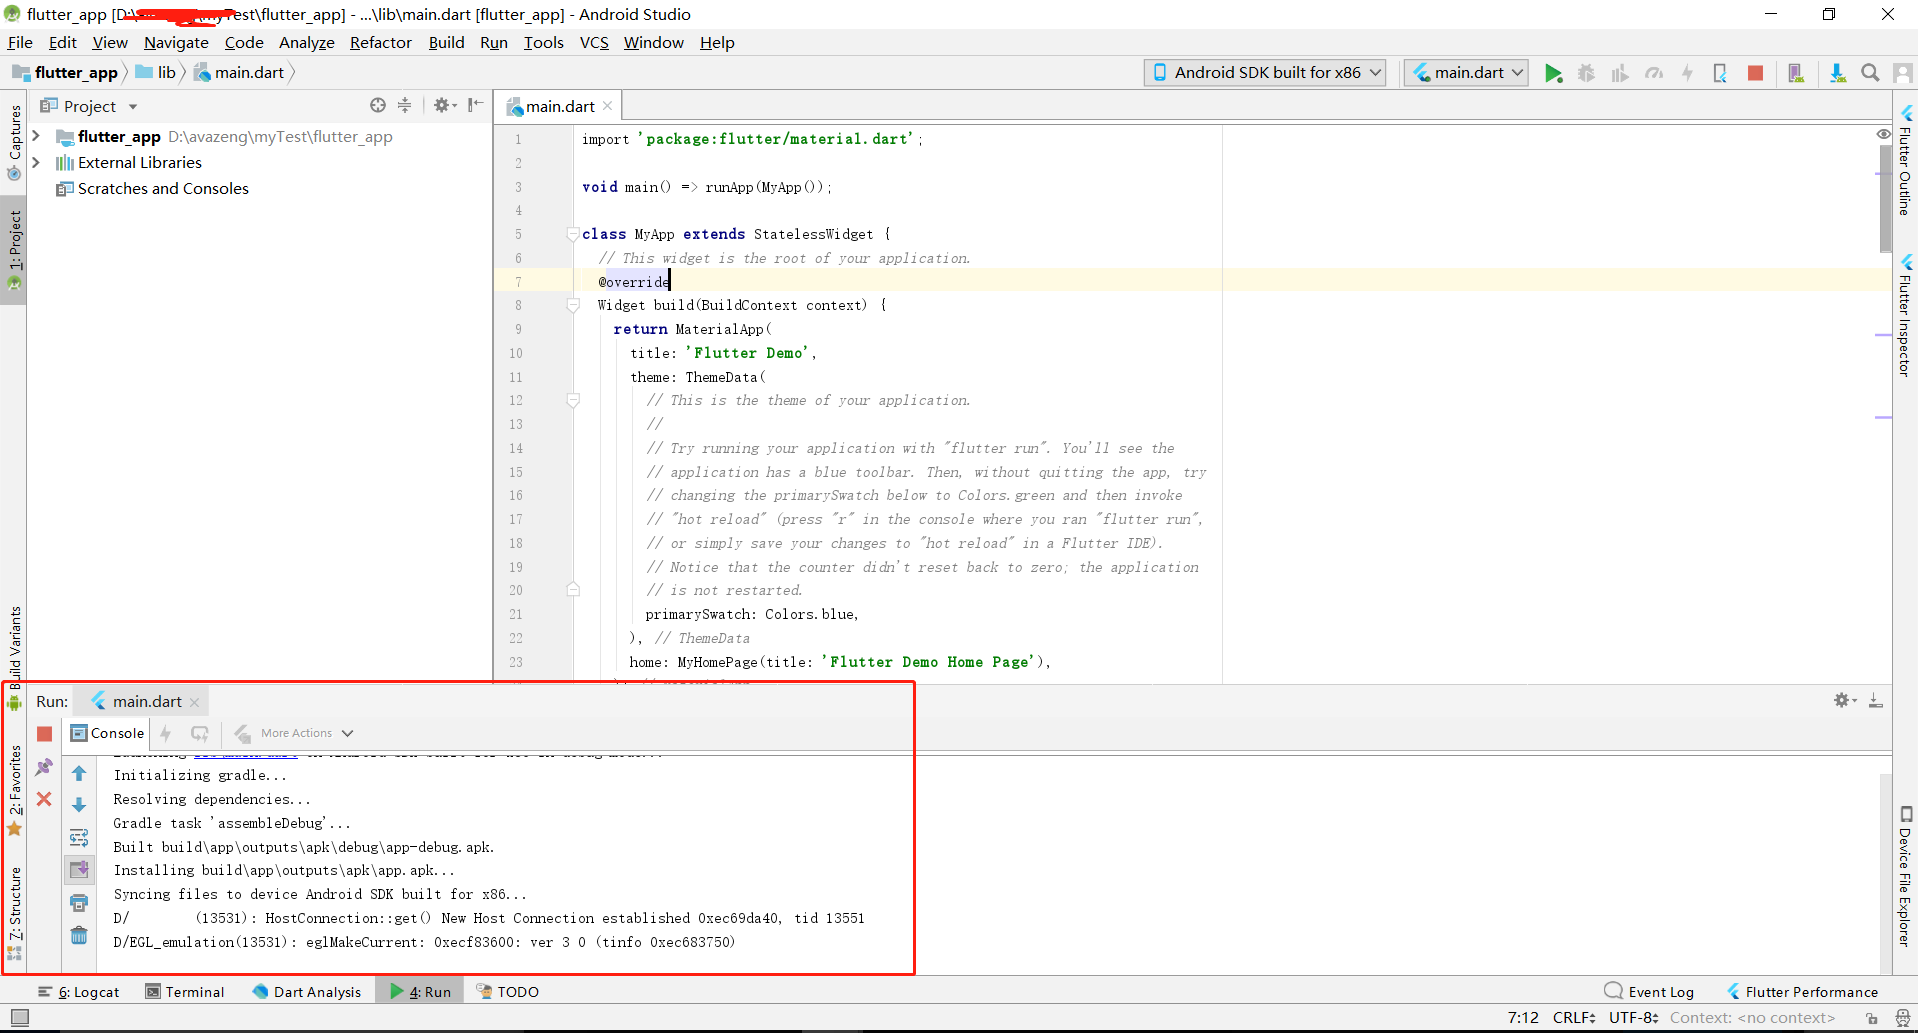Viewport: 1918px width, 1033px height.
Task: Open the More Actions dropdown in Run panel
Action: (295, 733)
